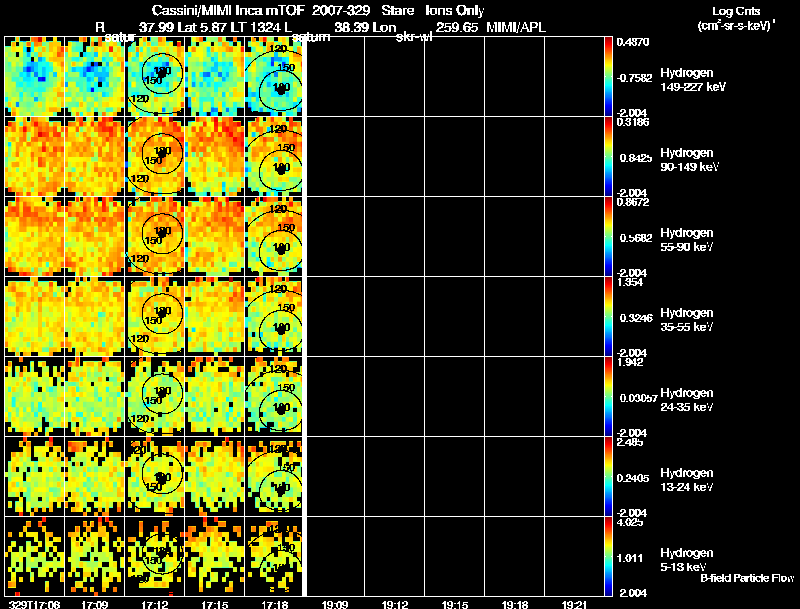Screen dimensions: 800x609
Task: Click the 17:12 time axis label
Action: tap(154, 604)
